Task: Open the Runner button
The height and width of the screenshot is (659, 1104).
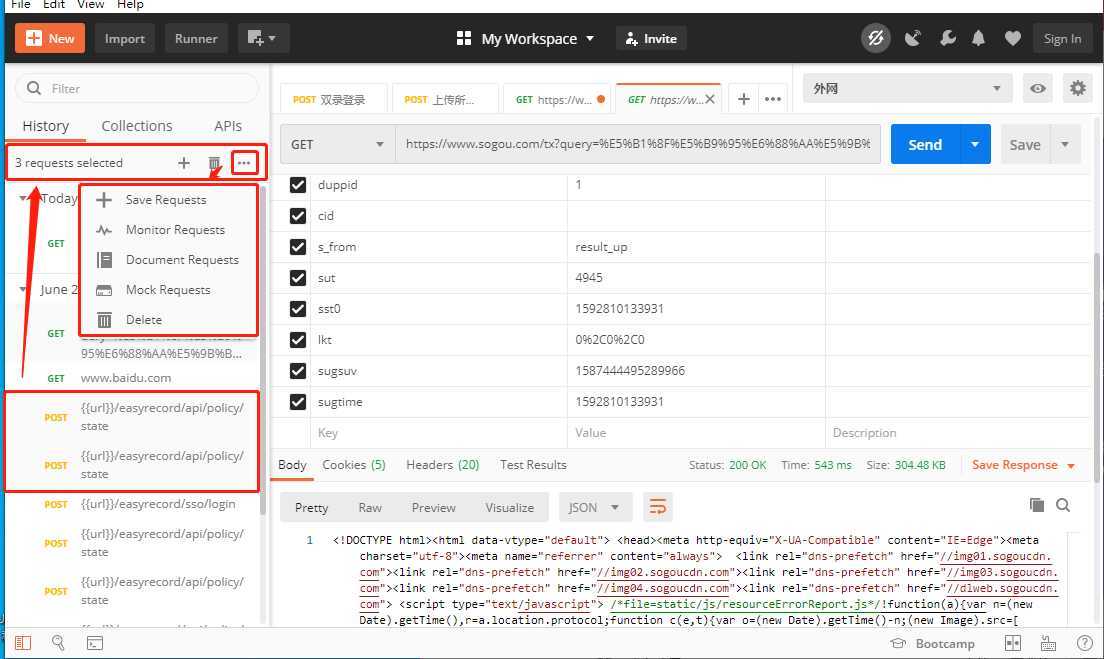Action: tap(196, 38)
